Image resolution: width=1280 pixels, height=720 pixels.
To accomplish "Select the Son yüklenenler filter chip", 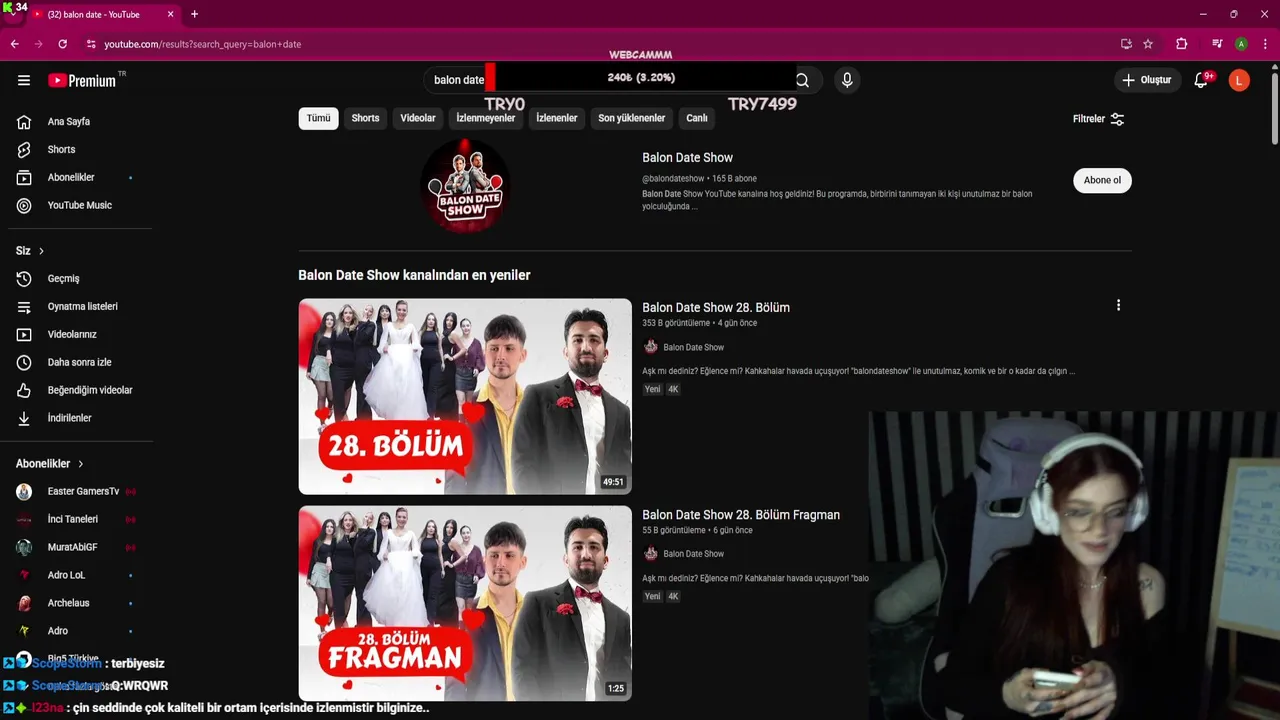I will pyautogui.click(x=632, y=118).
